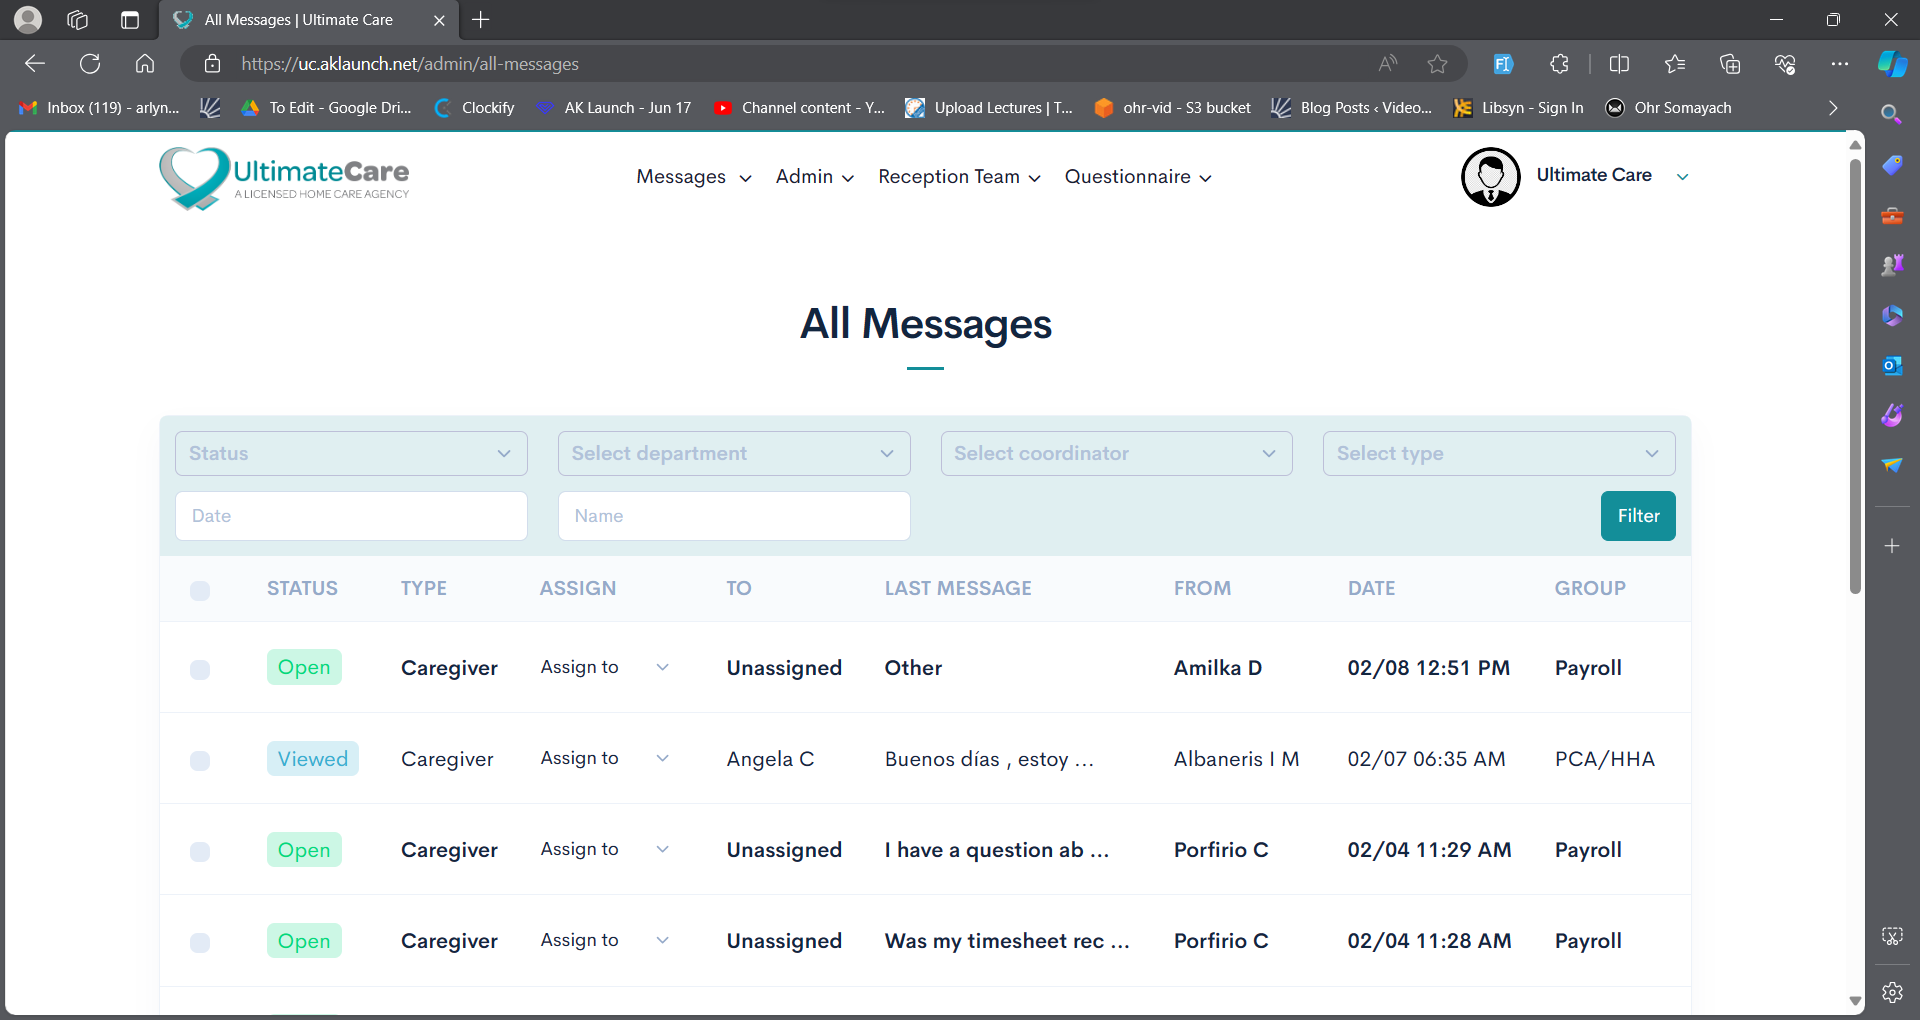
Task: Open the Collections icon
Action: [1730, 64]
